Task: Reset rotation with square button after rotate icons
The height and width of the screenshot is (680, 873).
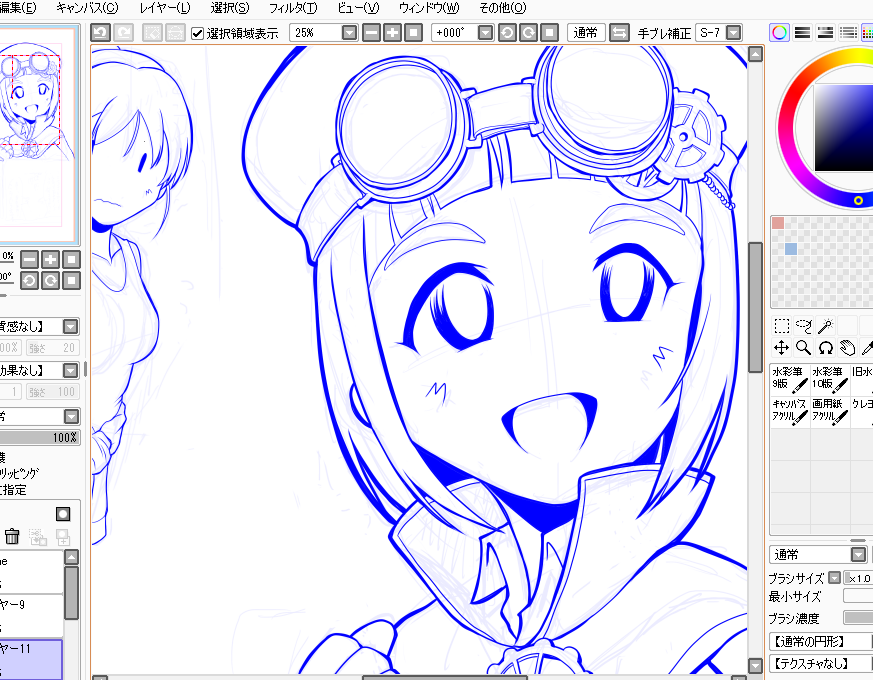Action: click(550, 33)
